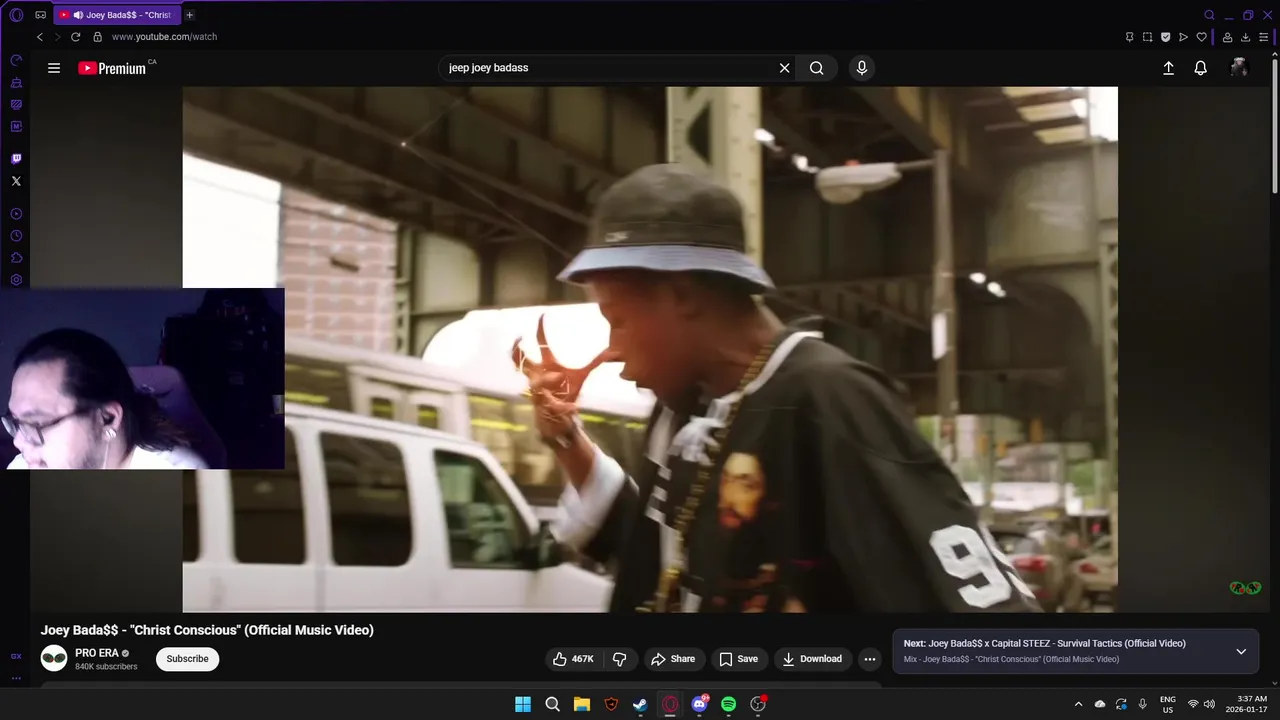This screenshot has width=1280, height=720.
Task: Save video to playlist
Action: tap(739, 659)
